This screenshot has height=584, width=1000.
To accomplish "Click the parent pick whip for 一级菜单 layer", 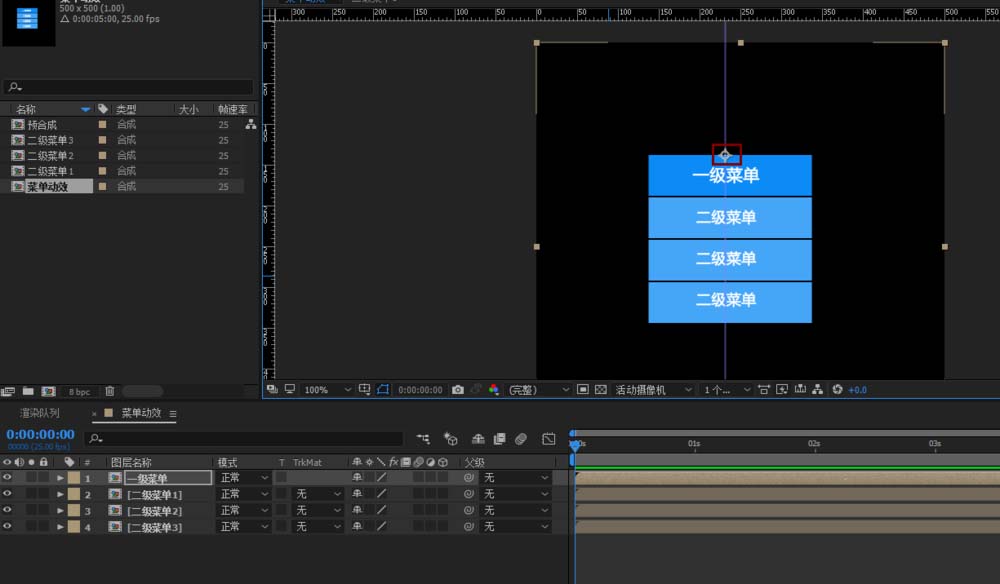I will click(469, 478).
